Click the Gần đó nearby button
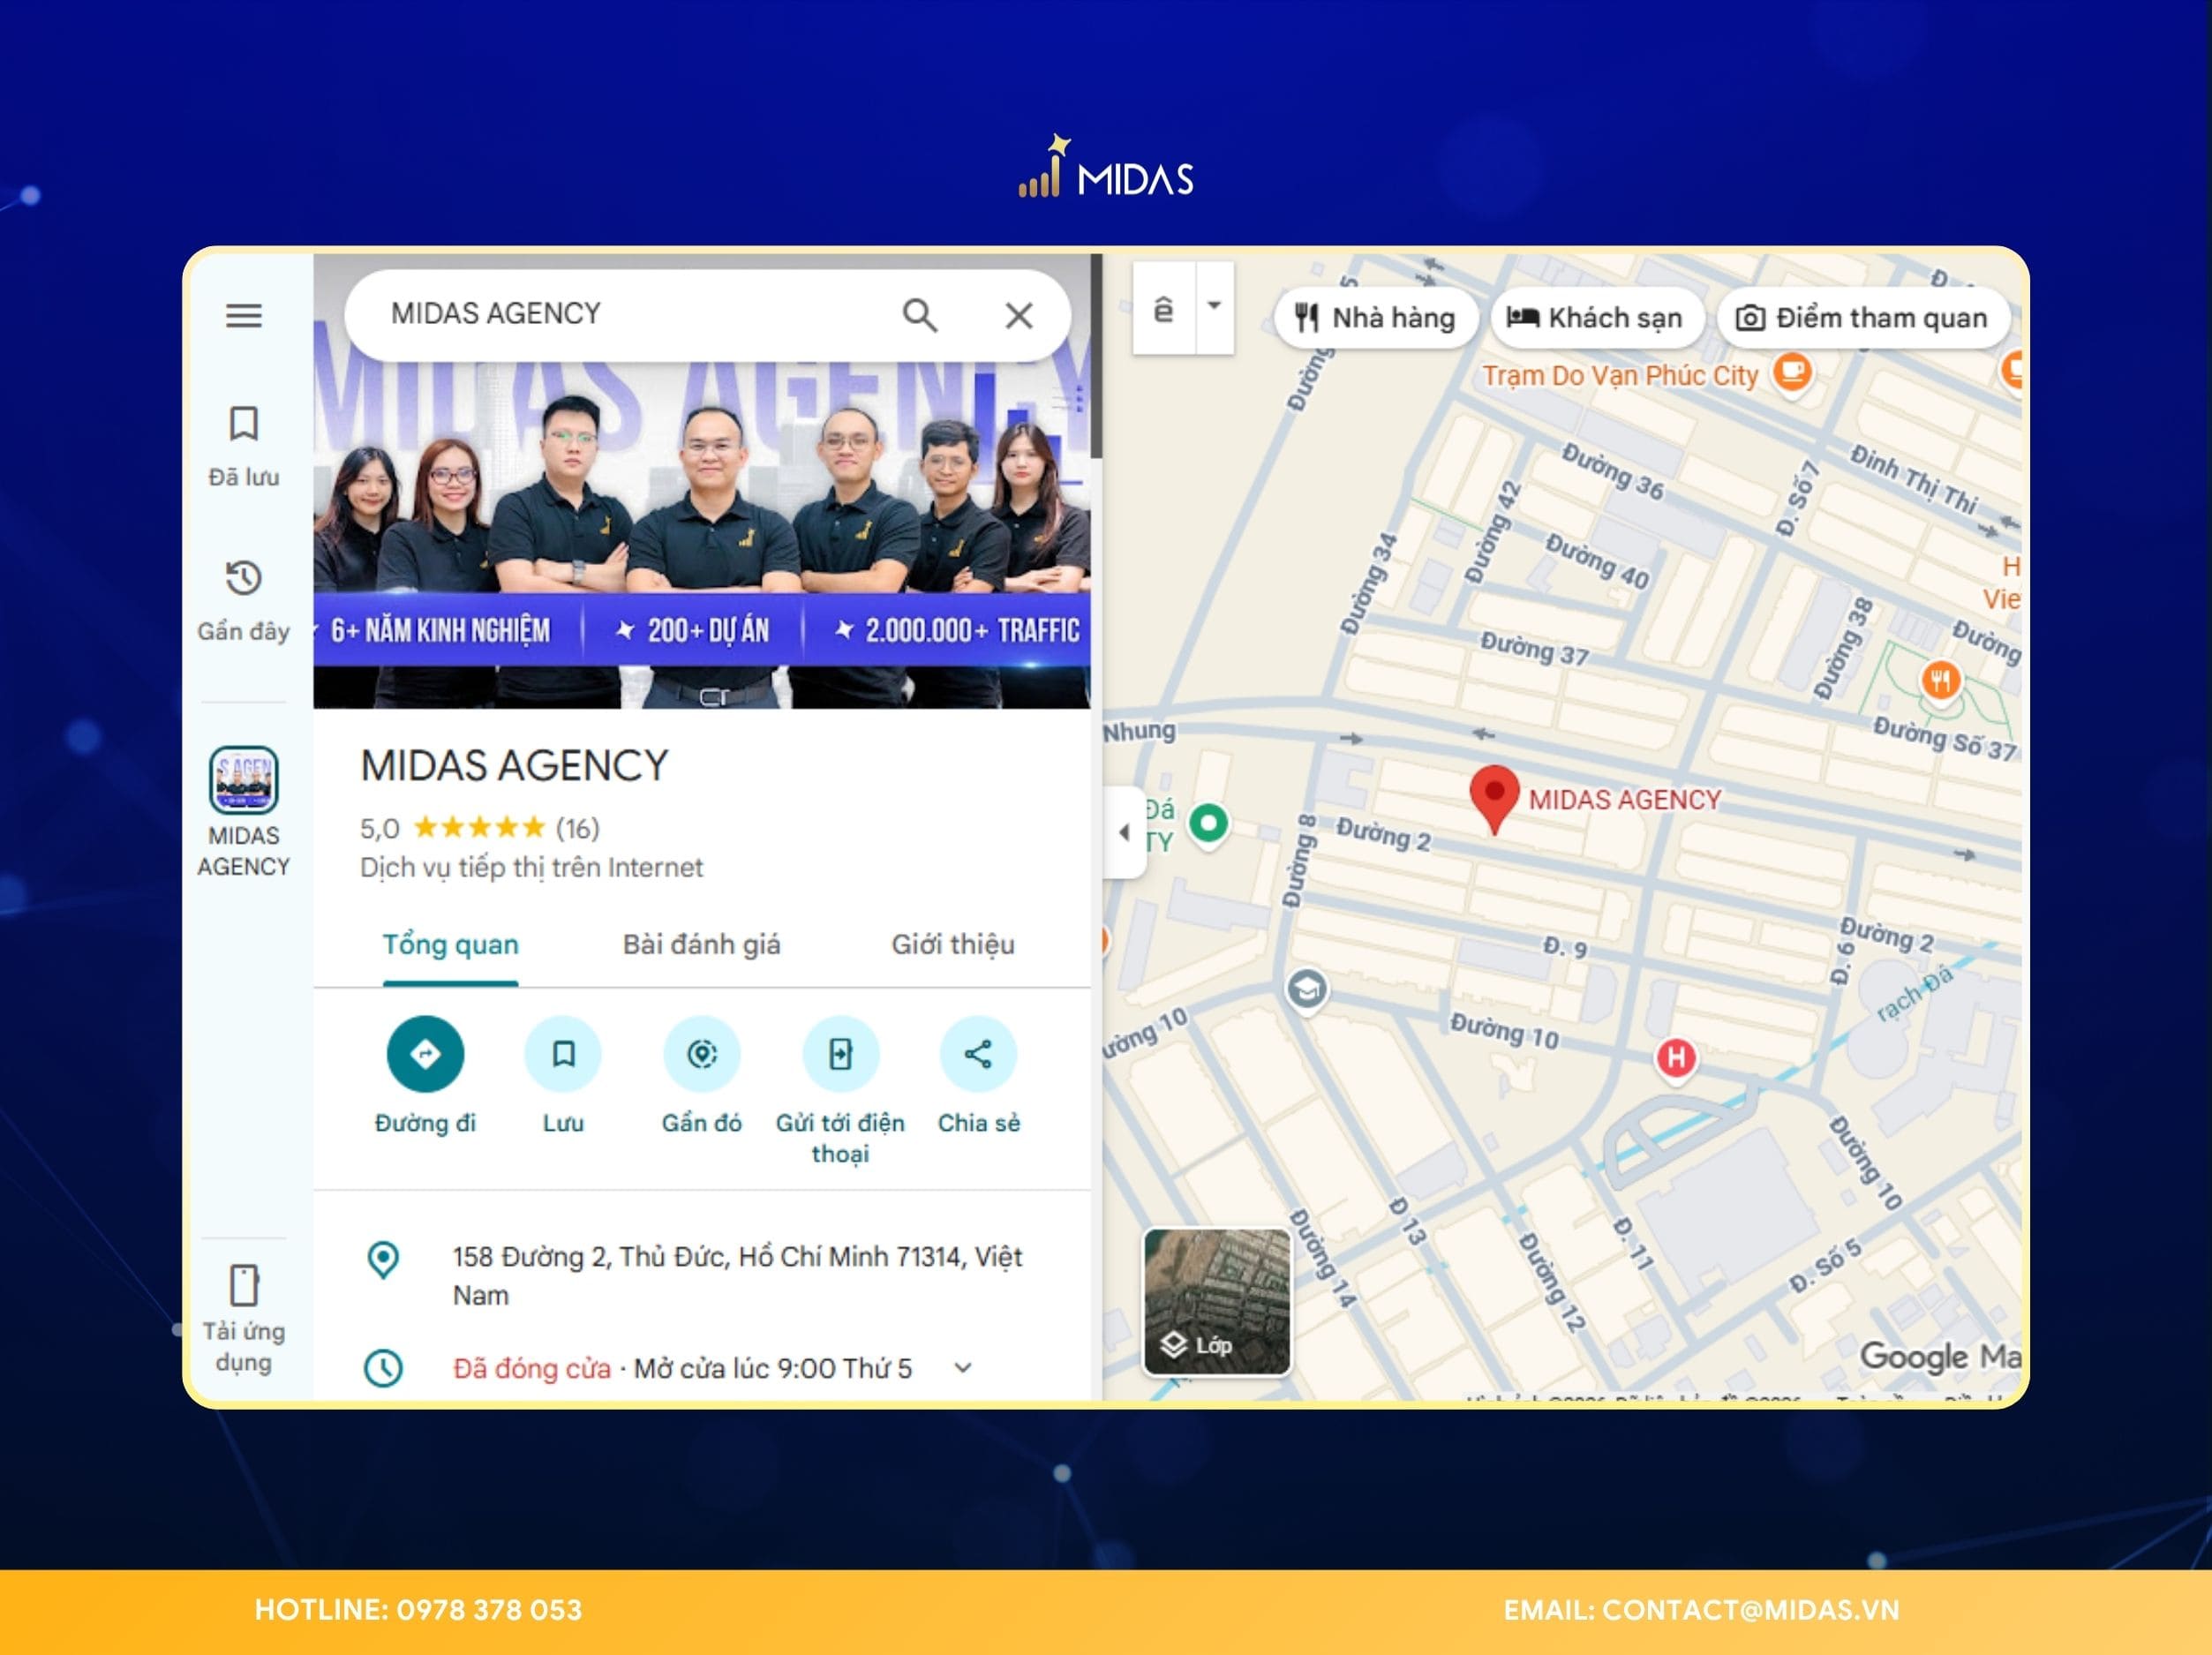Image resolution: width=2212 pixels, height=1655 pixels. click(702, 1054)
